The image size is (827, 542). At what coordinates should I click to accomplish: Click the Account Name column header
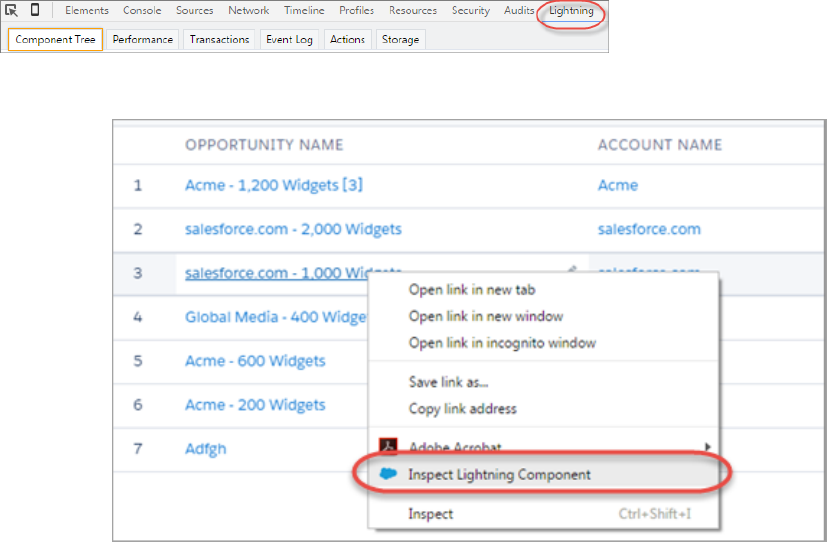pyautogui.click(x=660, y=145)
